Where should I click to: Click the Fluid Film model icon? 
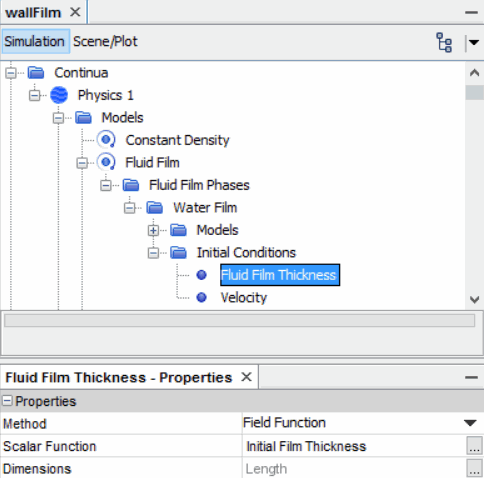pyautogui.click(x=106, y=162)
